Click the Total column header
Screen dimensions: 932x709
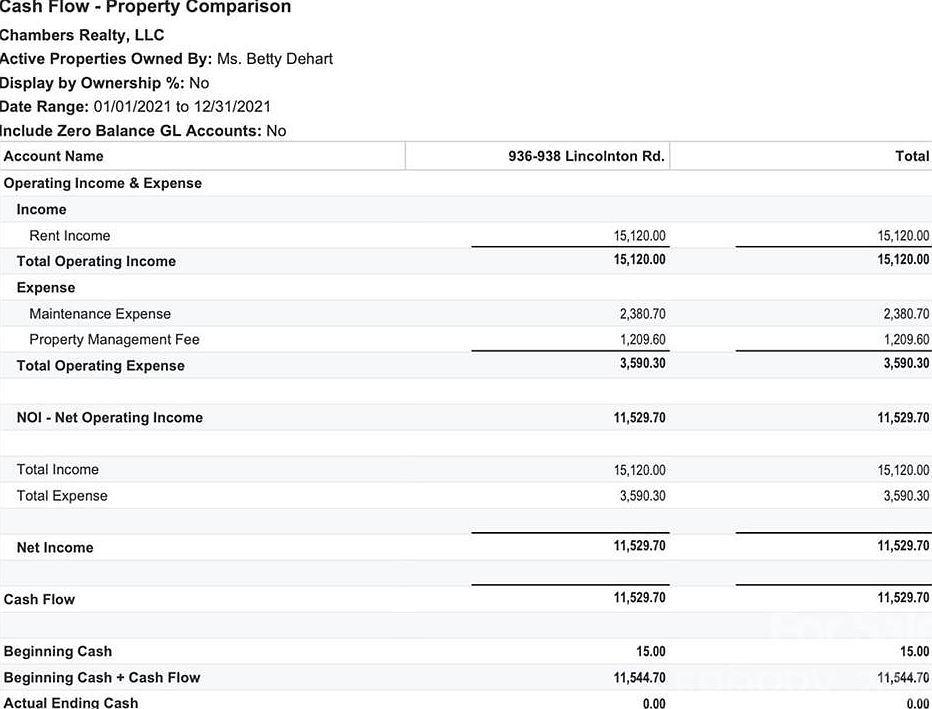point(911,156)
